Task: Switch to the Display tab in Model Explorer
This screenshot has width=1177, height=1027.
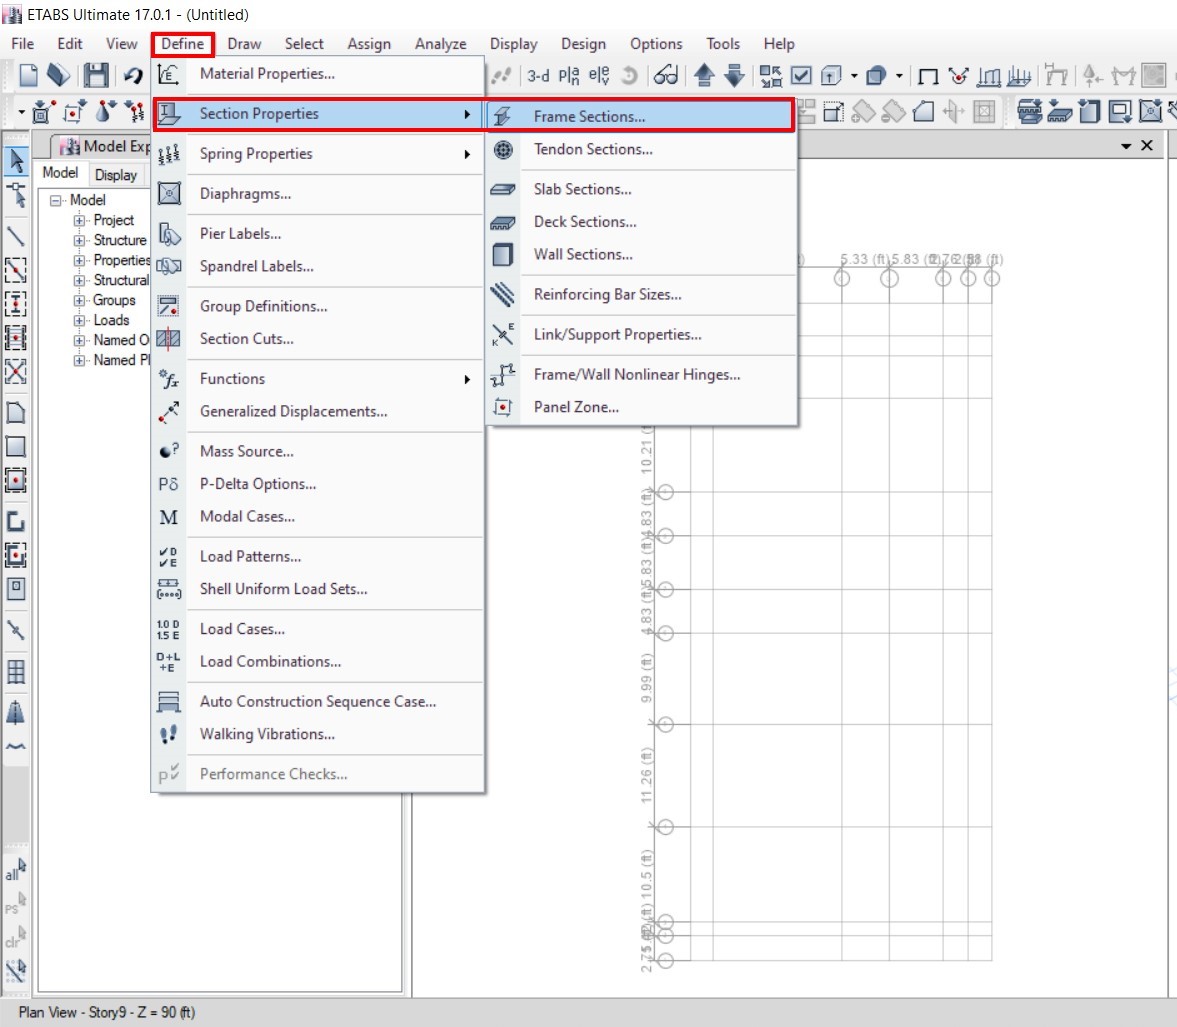Action: [x=117, y=175]
